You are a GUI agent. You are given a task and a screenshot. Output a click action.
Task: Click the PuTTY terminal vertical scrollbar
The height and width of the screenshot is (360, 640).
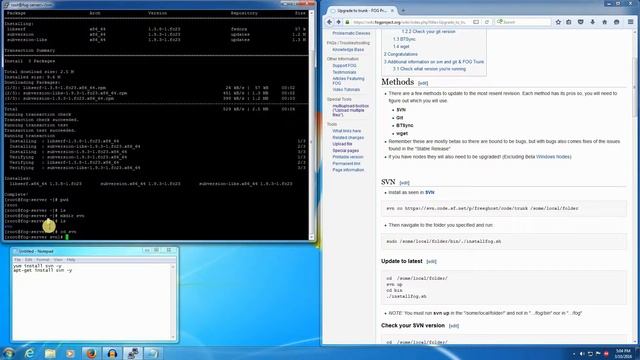[x=311, y=124]
